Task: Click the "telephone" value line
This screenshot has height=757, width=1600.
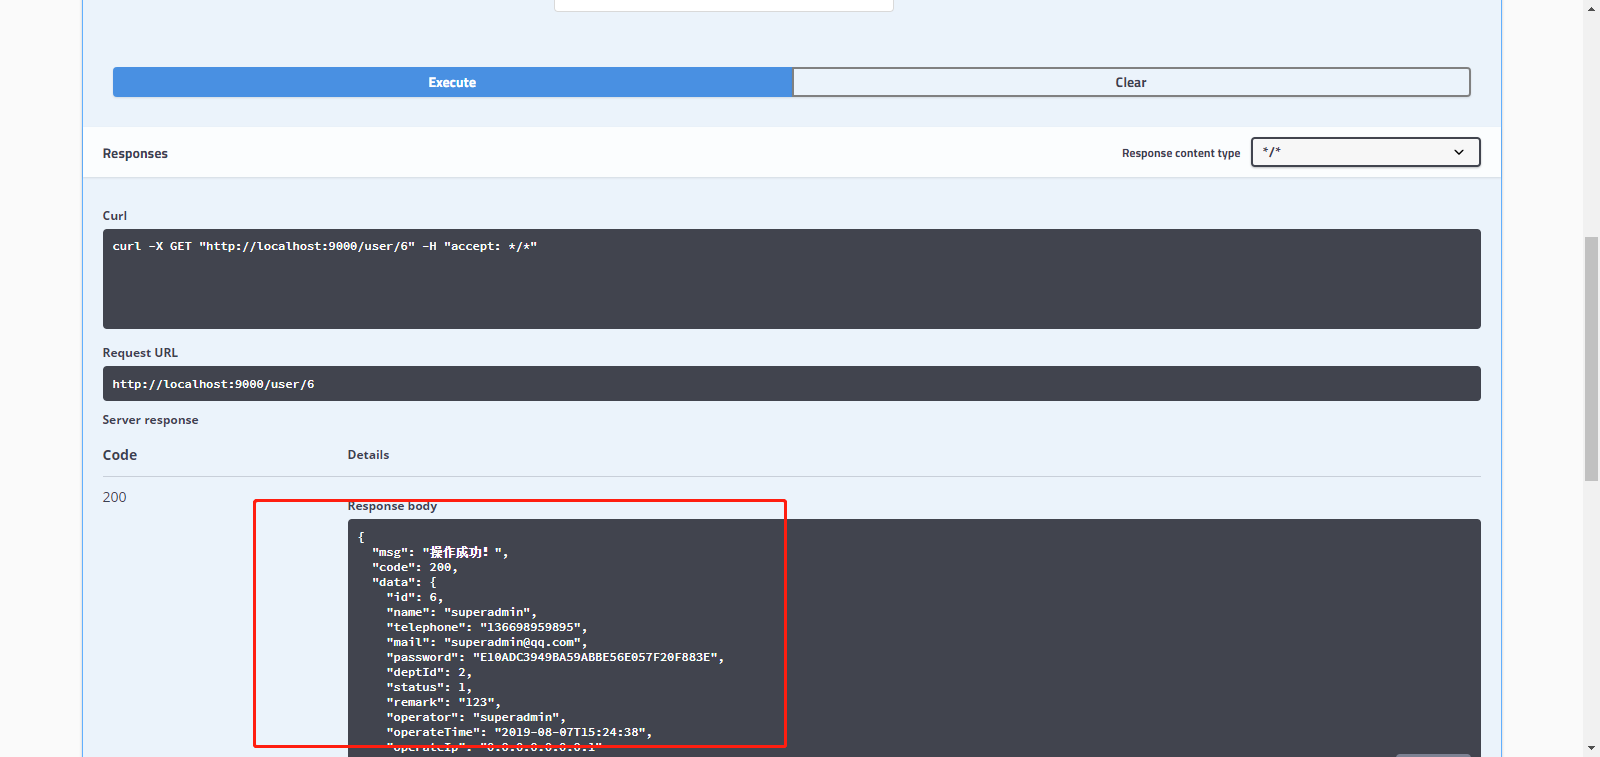Action: (487, 627)
